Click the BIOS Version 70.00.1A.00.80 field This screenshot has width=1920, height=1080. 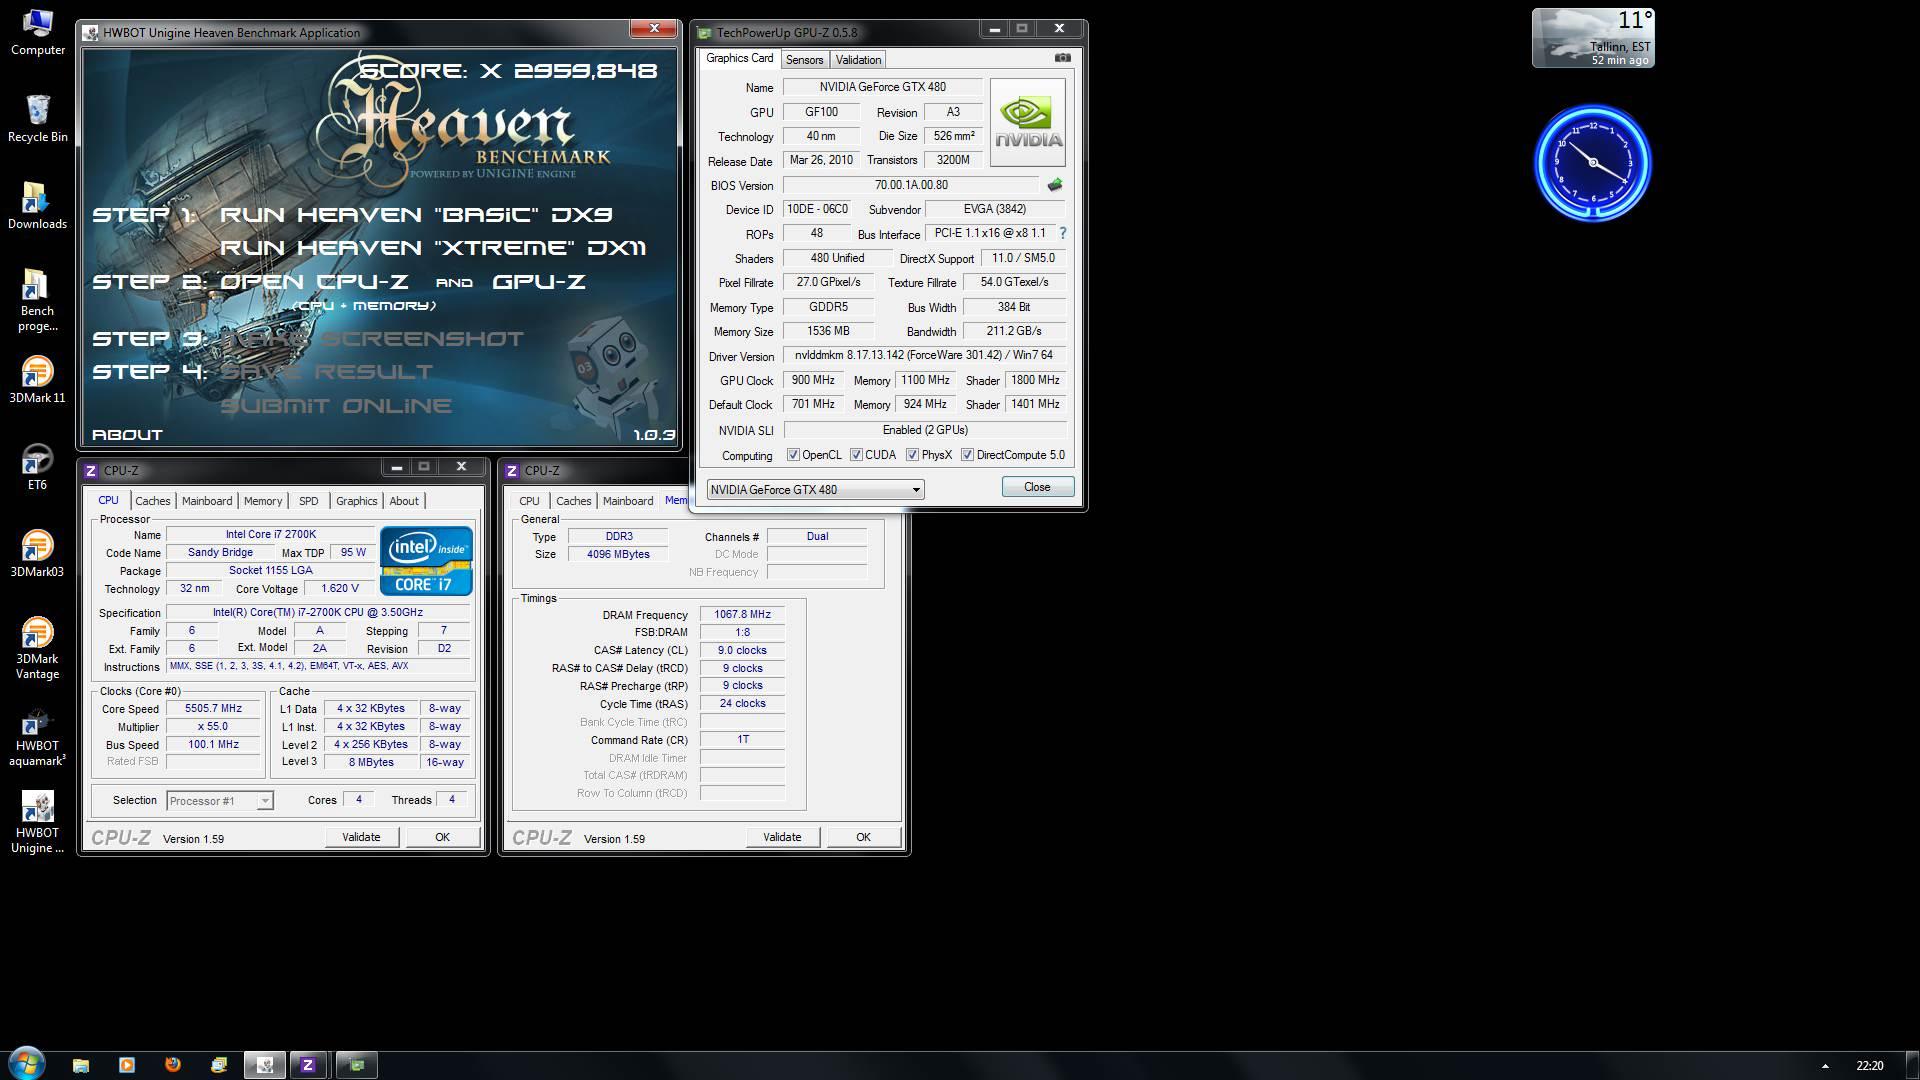click(911, 185)
